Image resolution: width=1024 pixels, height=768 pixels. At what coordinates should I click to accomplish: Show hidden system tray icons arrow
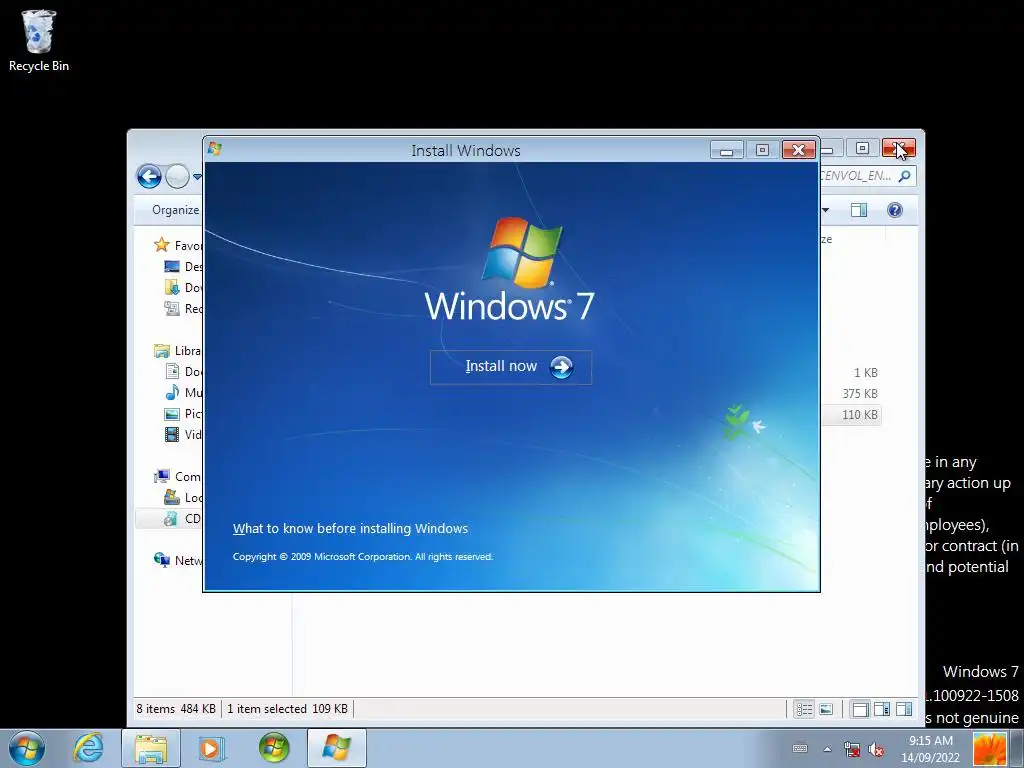[827, 749]
